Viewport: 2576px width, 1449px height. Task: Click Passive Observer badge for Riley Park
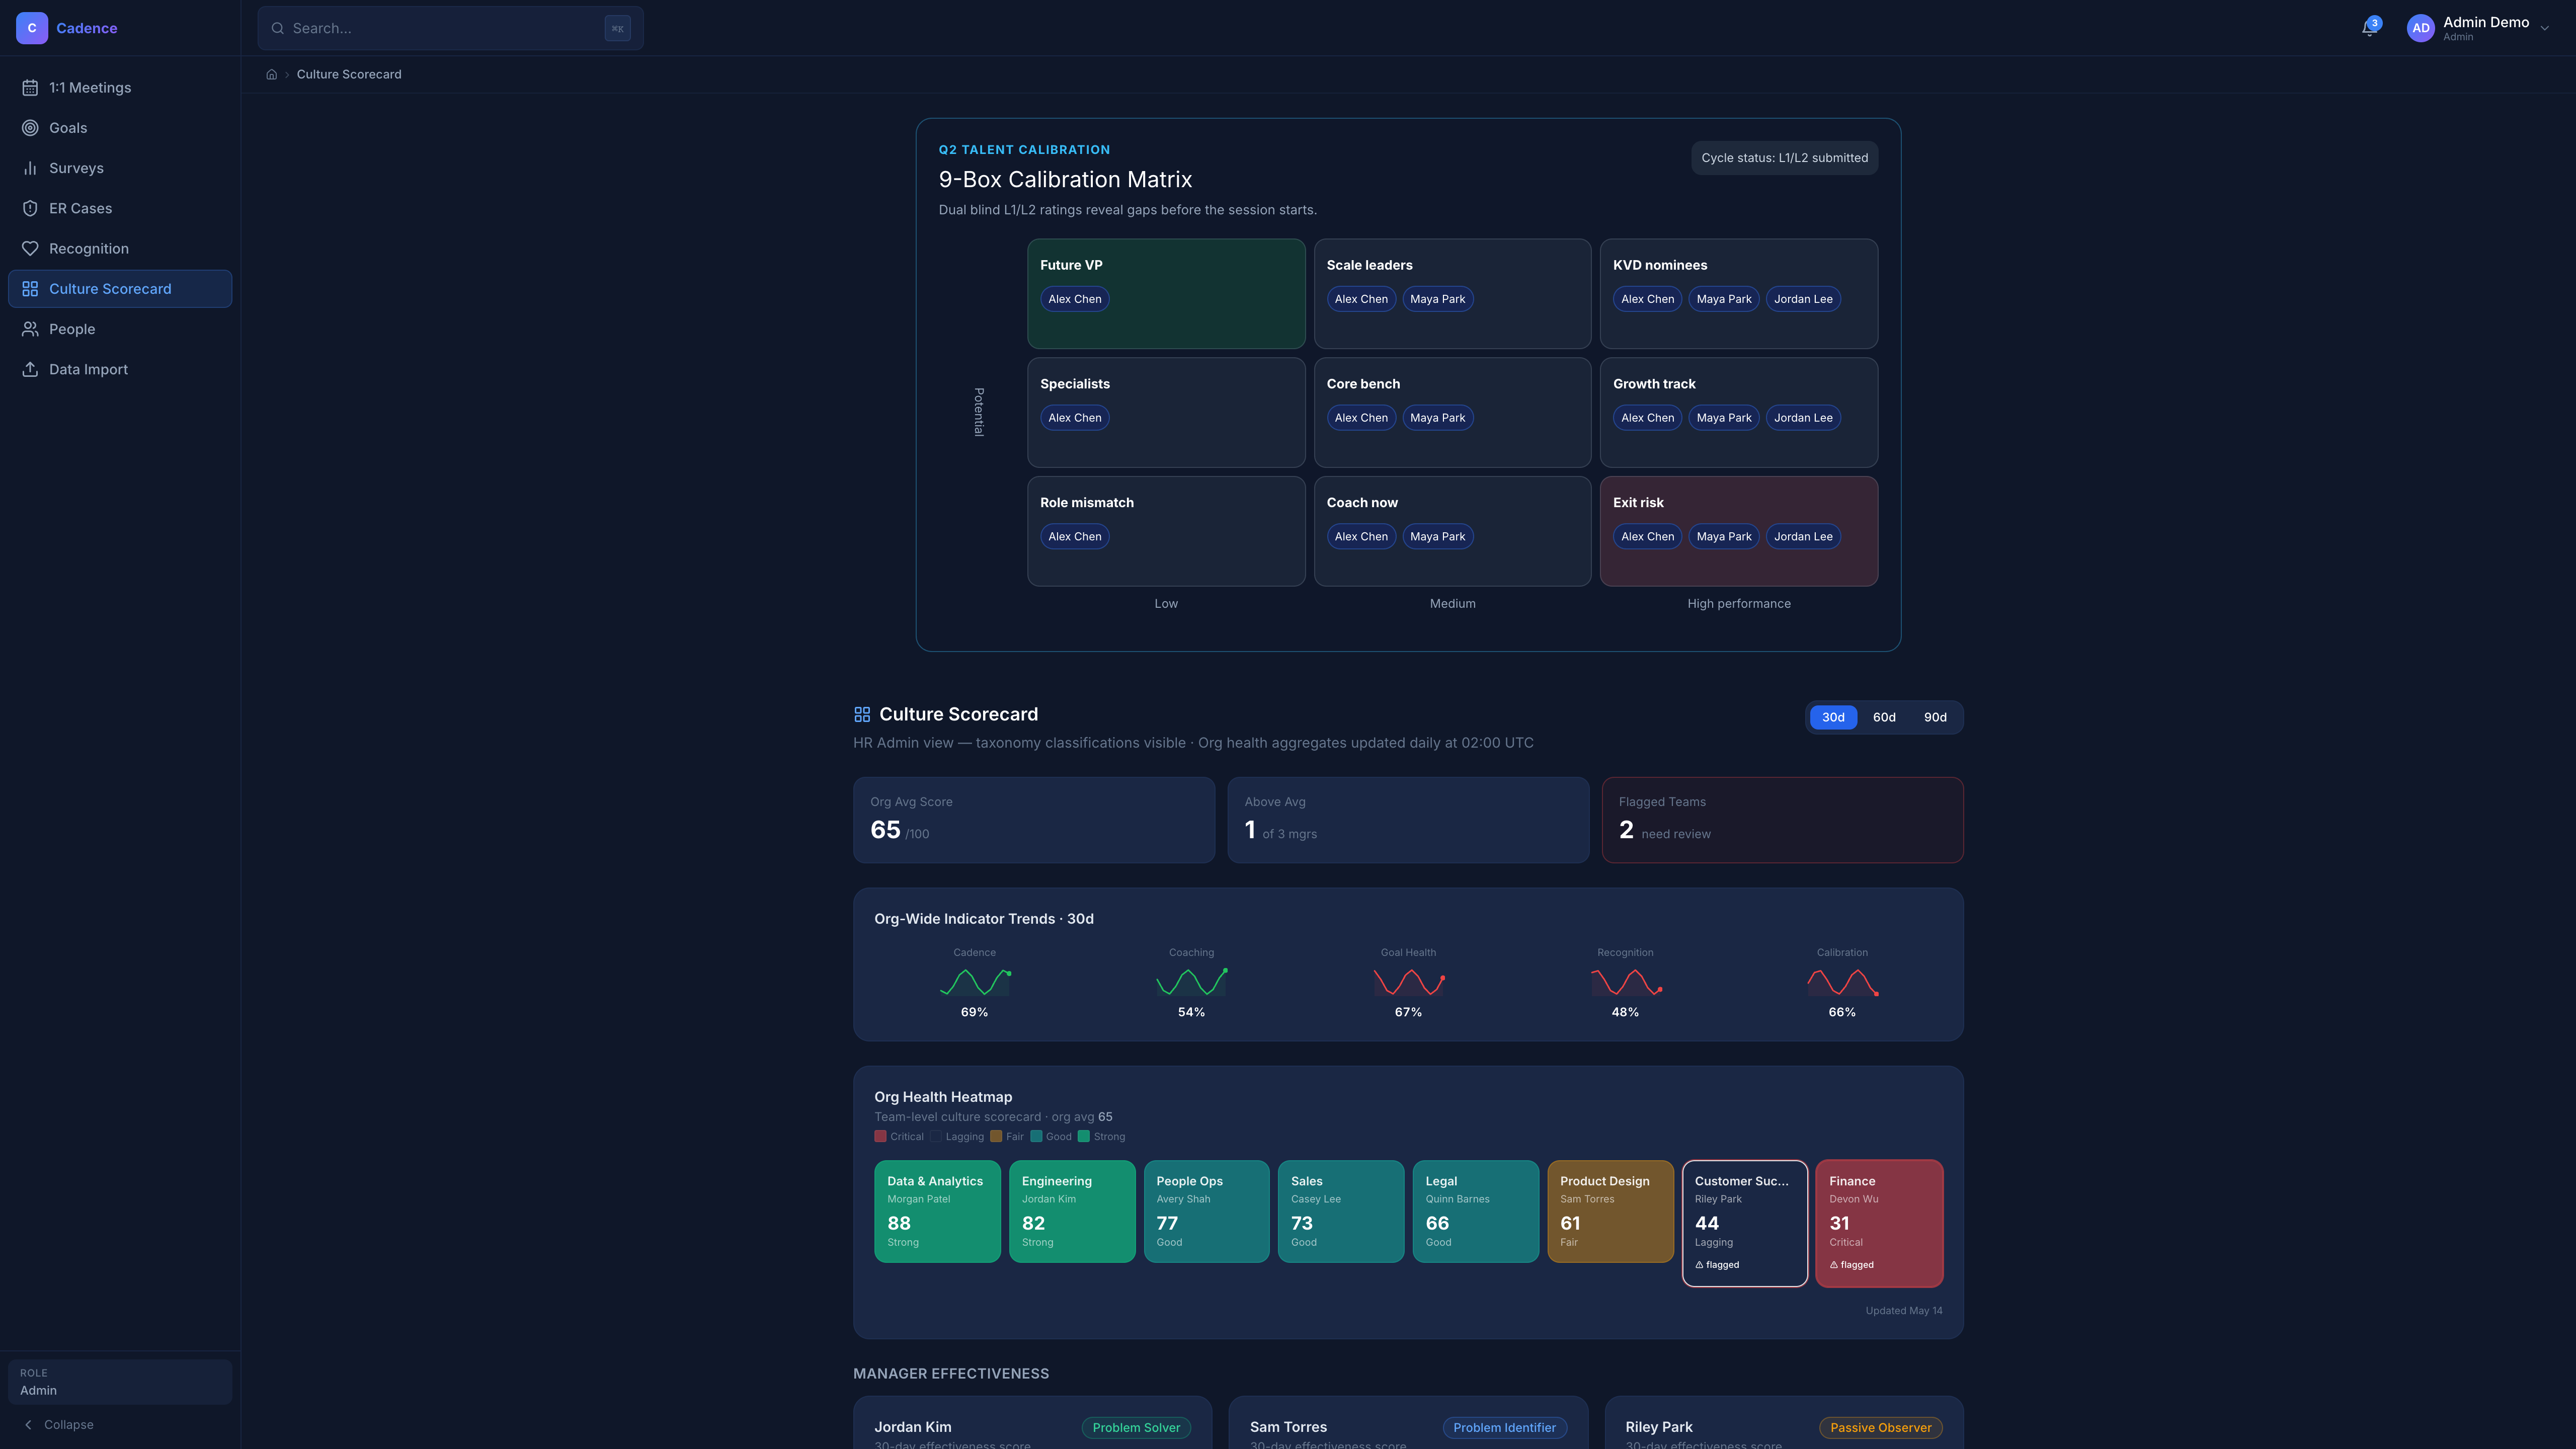[x=1880, y=1428]
